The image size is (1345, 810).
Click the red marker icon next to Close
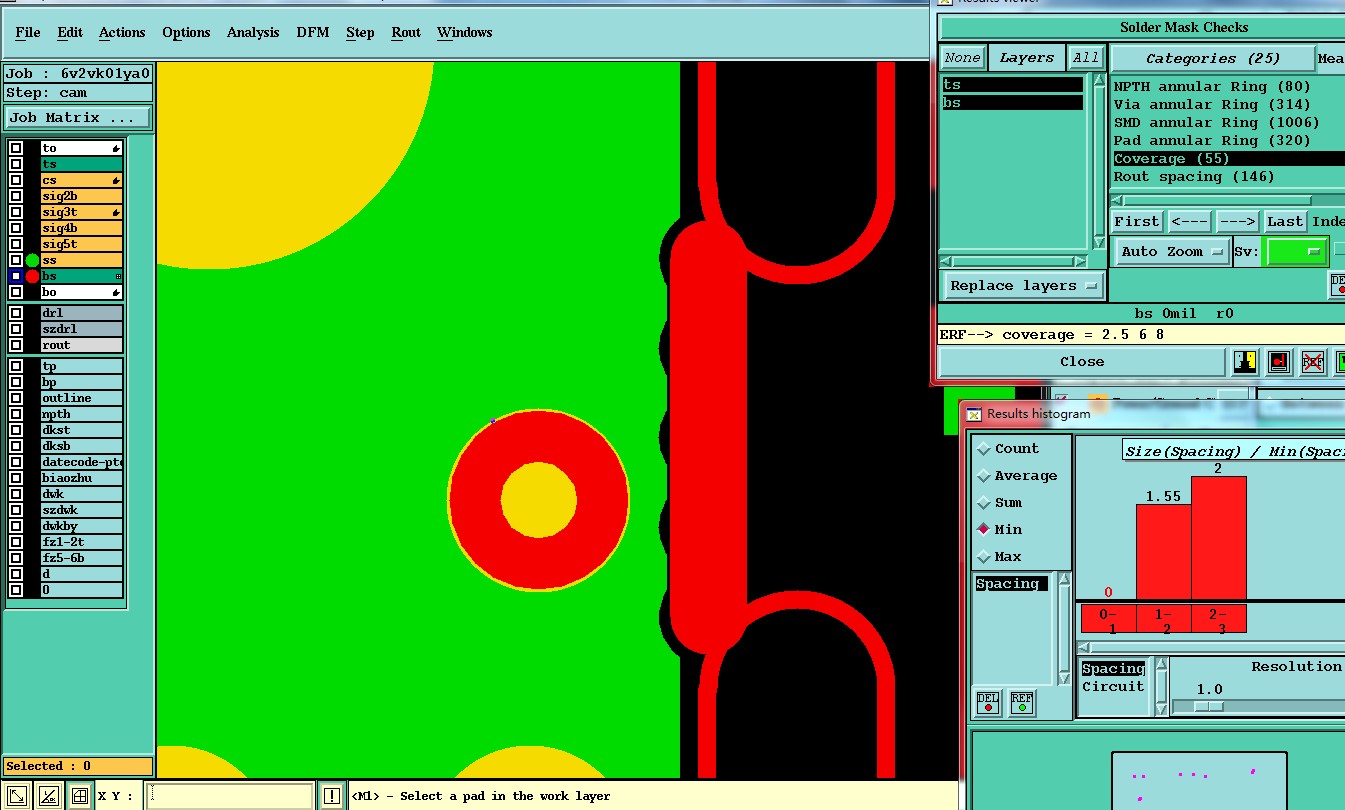coord(1279,362)
